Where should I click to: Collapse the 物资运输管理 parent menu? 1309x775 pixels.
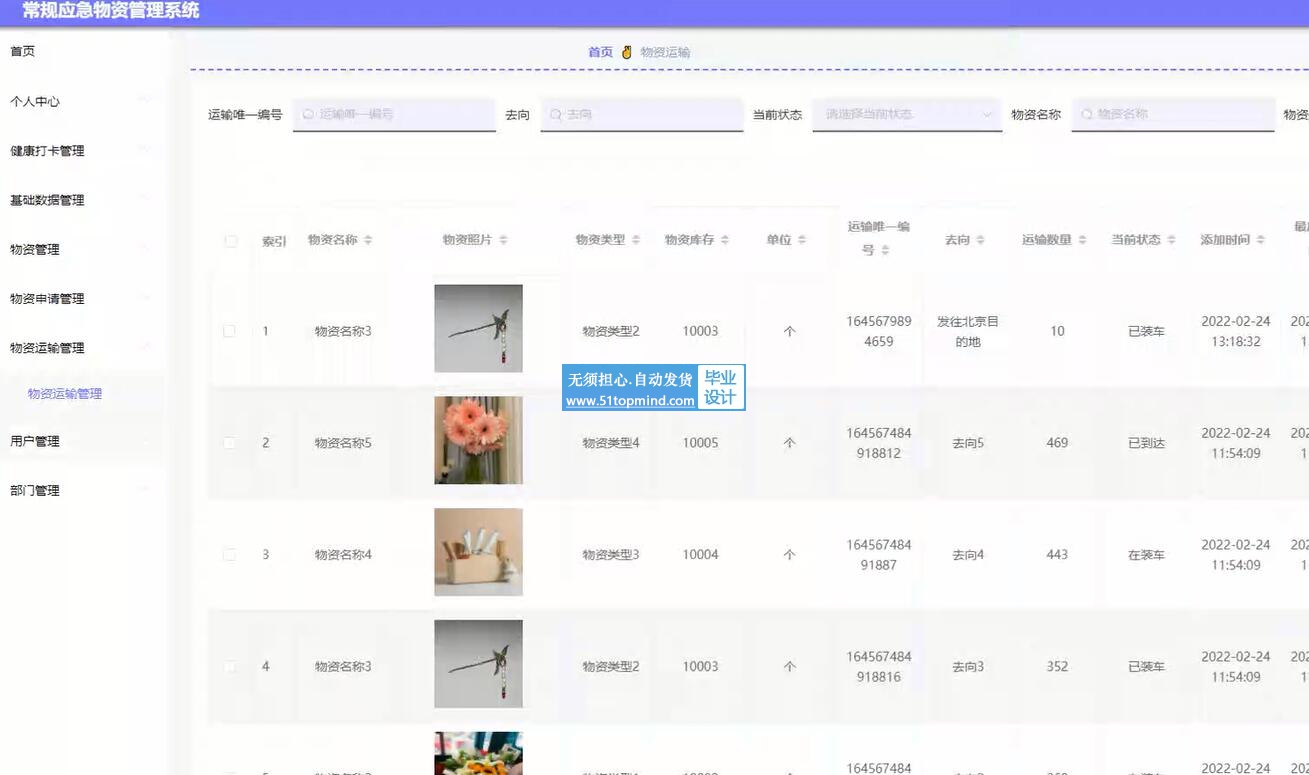[x=82, y=348]
